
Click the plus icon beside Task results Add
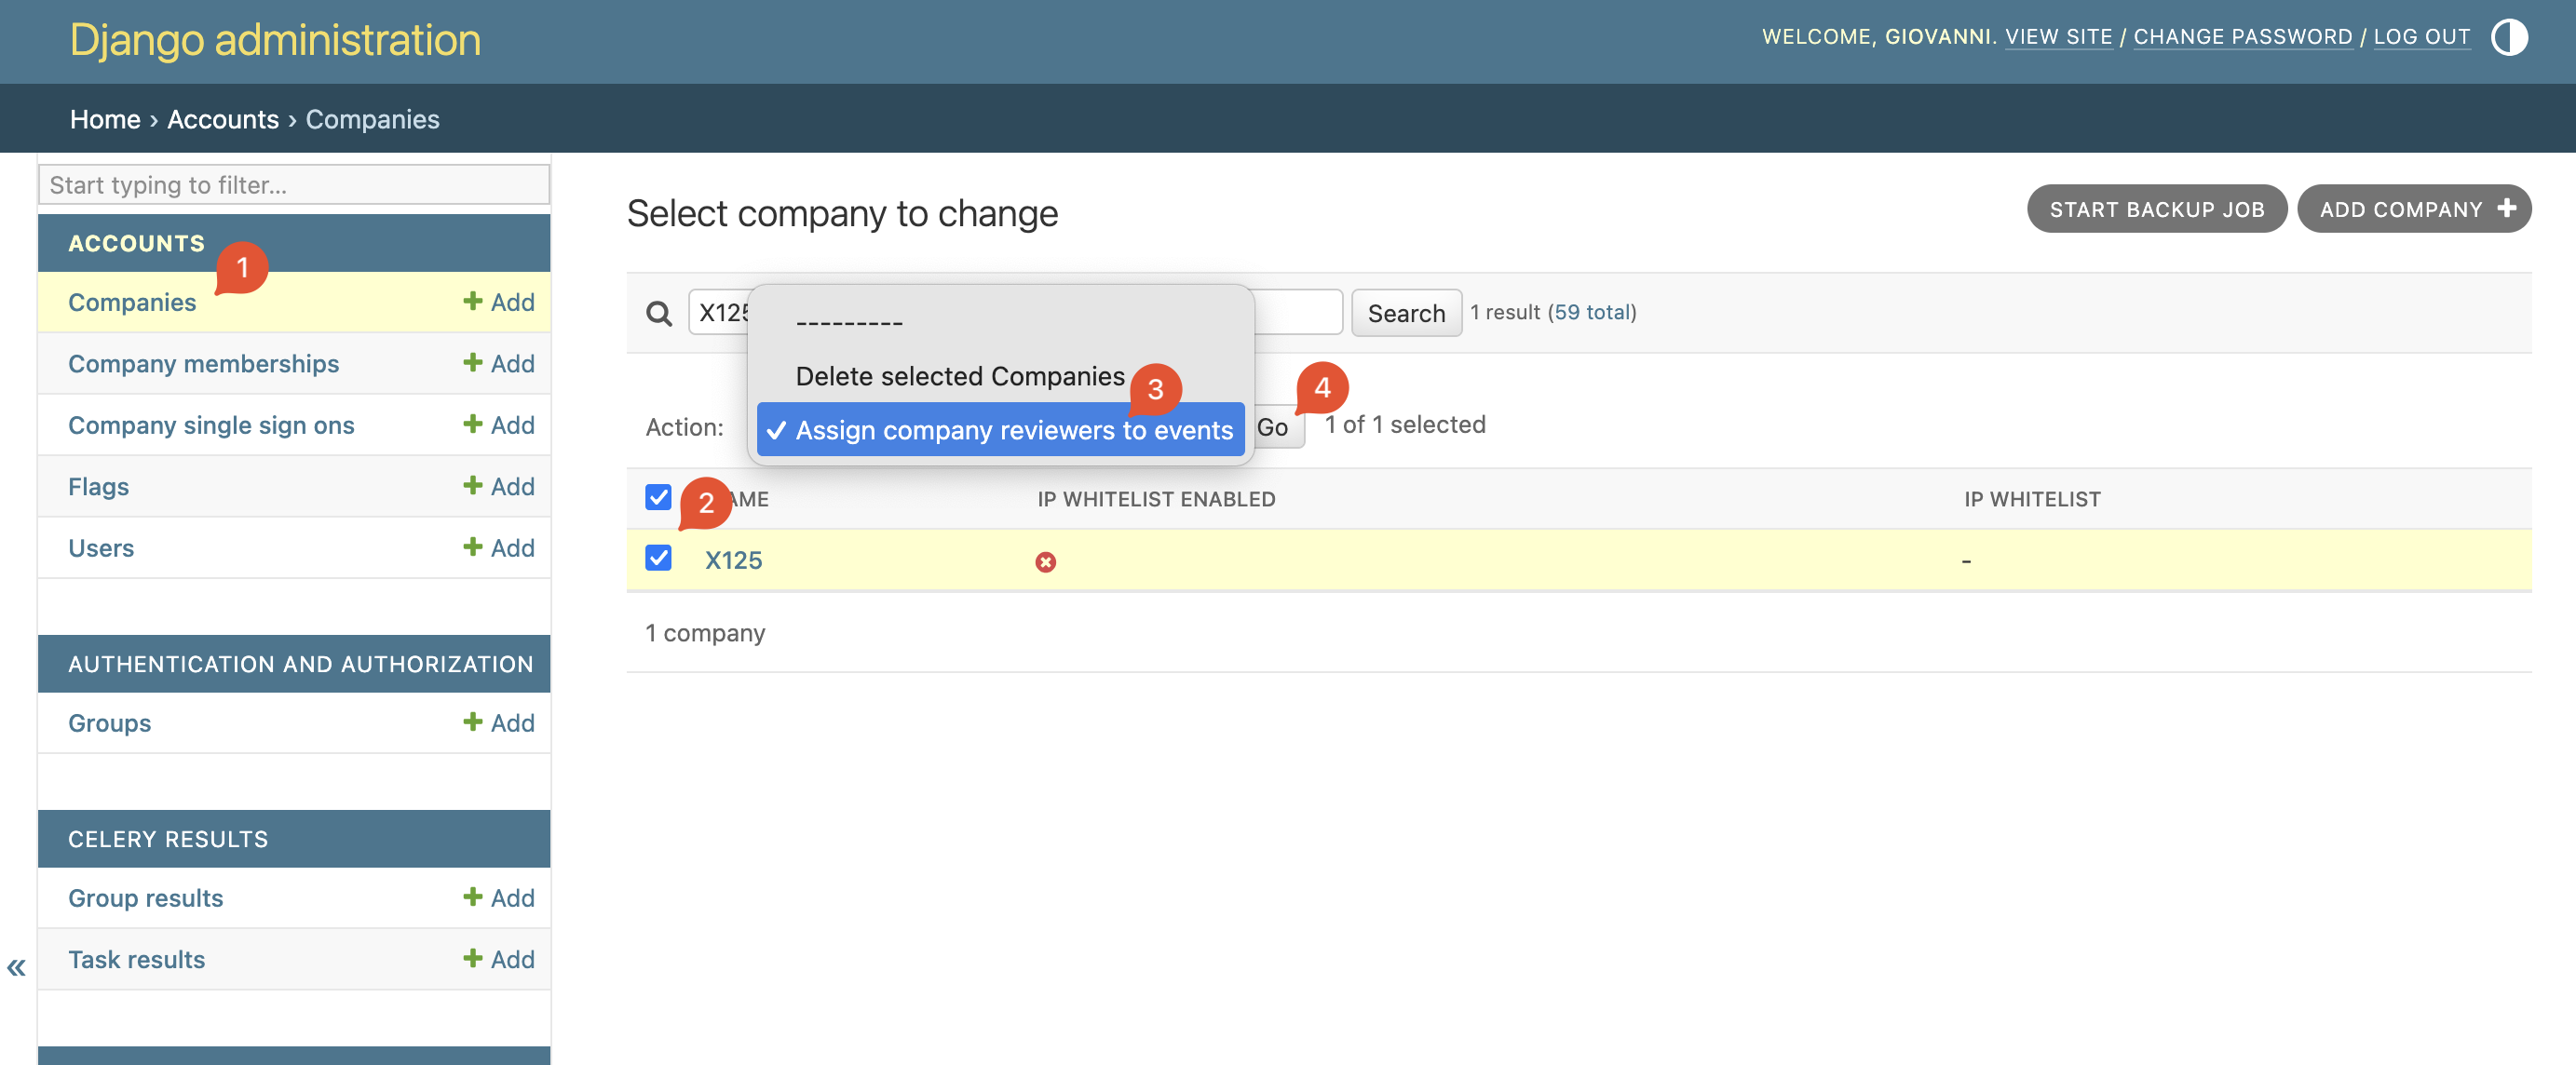pyautogui.click(x=473, y=958)
